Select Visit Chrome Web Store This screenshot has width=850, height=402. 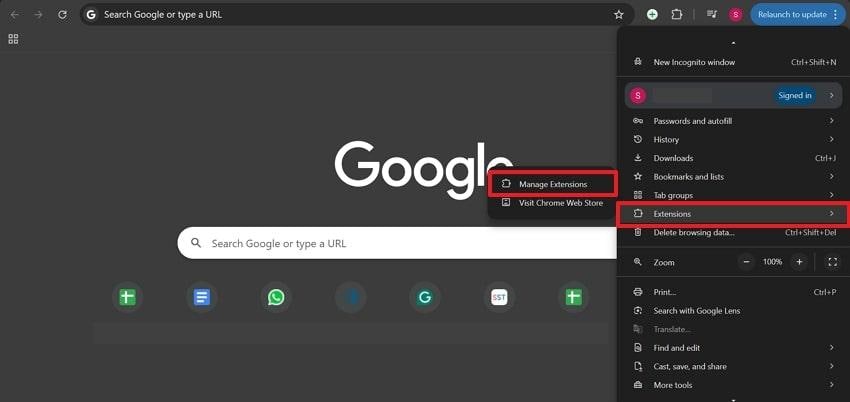[552, 203]
